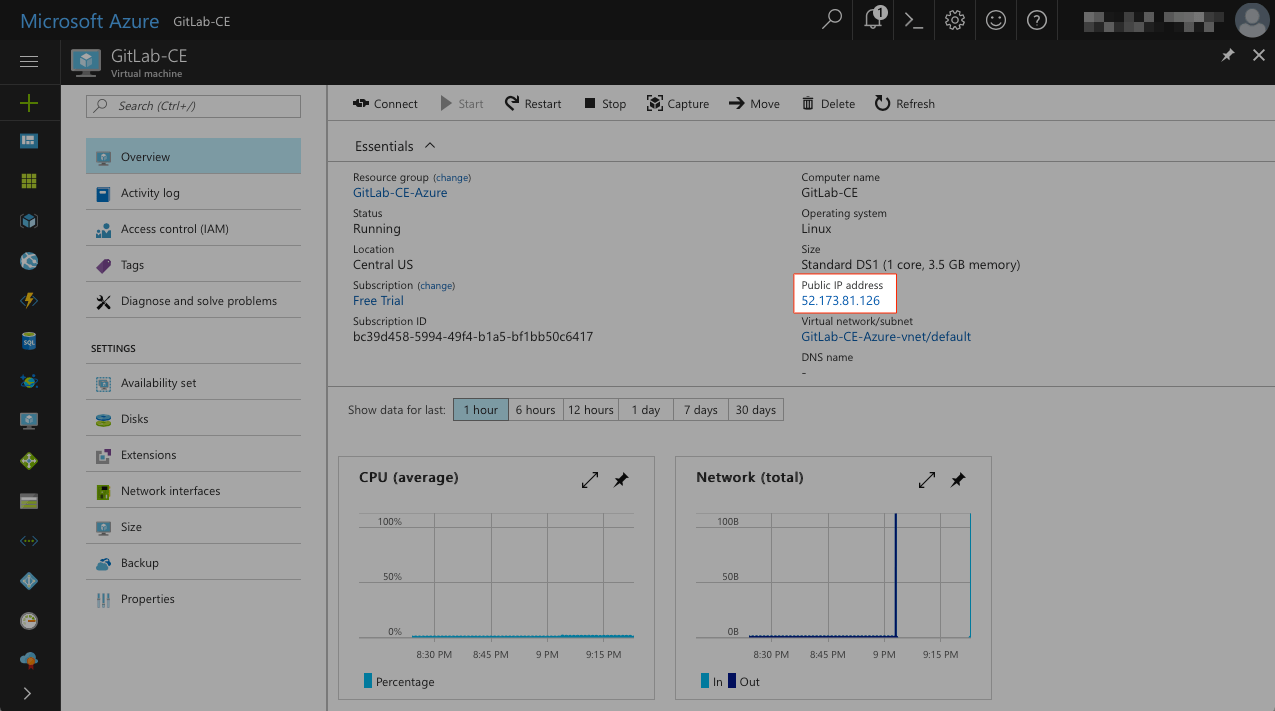Show data for the last 7 days
1275x711 pixels.
[x=700, y=409]
